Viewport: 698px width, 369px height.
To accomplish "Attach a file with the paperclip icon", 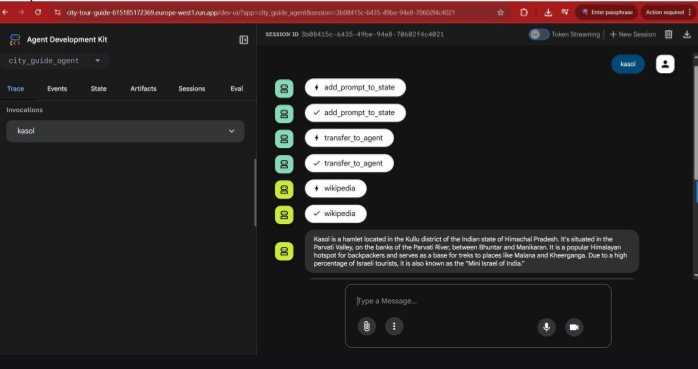I will pyautogui.click(x=367, y=327).
